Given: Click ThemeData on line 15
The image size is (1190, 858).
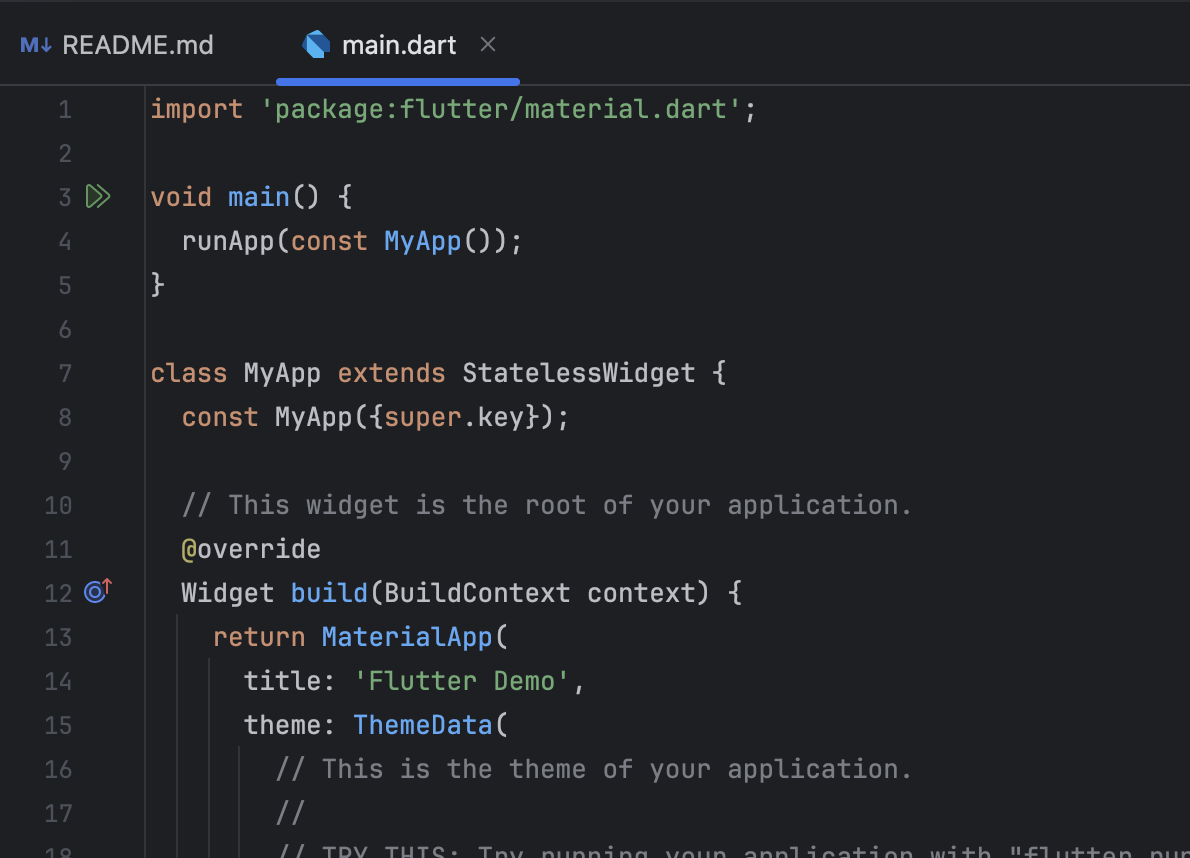Looking at the screenshot, I should [x=423, y=725].
